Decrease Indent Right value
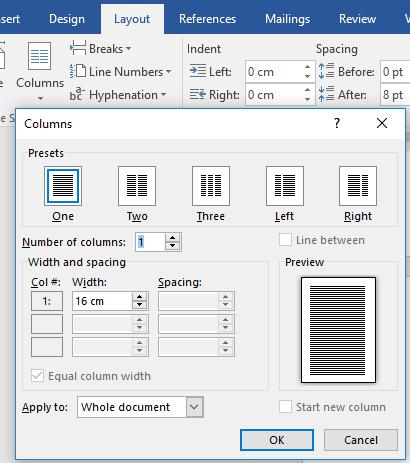The width and height of the screenshot is (410, 463). pyautogui.click(x=307, y=99)
